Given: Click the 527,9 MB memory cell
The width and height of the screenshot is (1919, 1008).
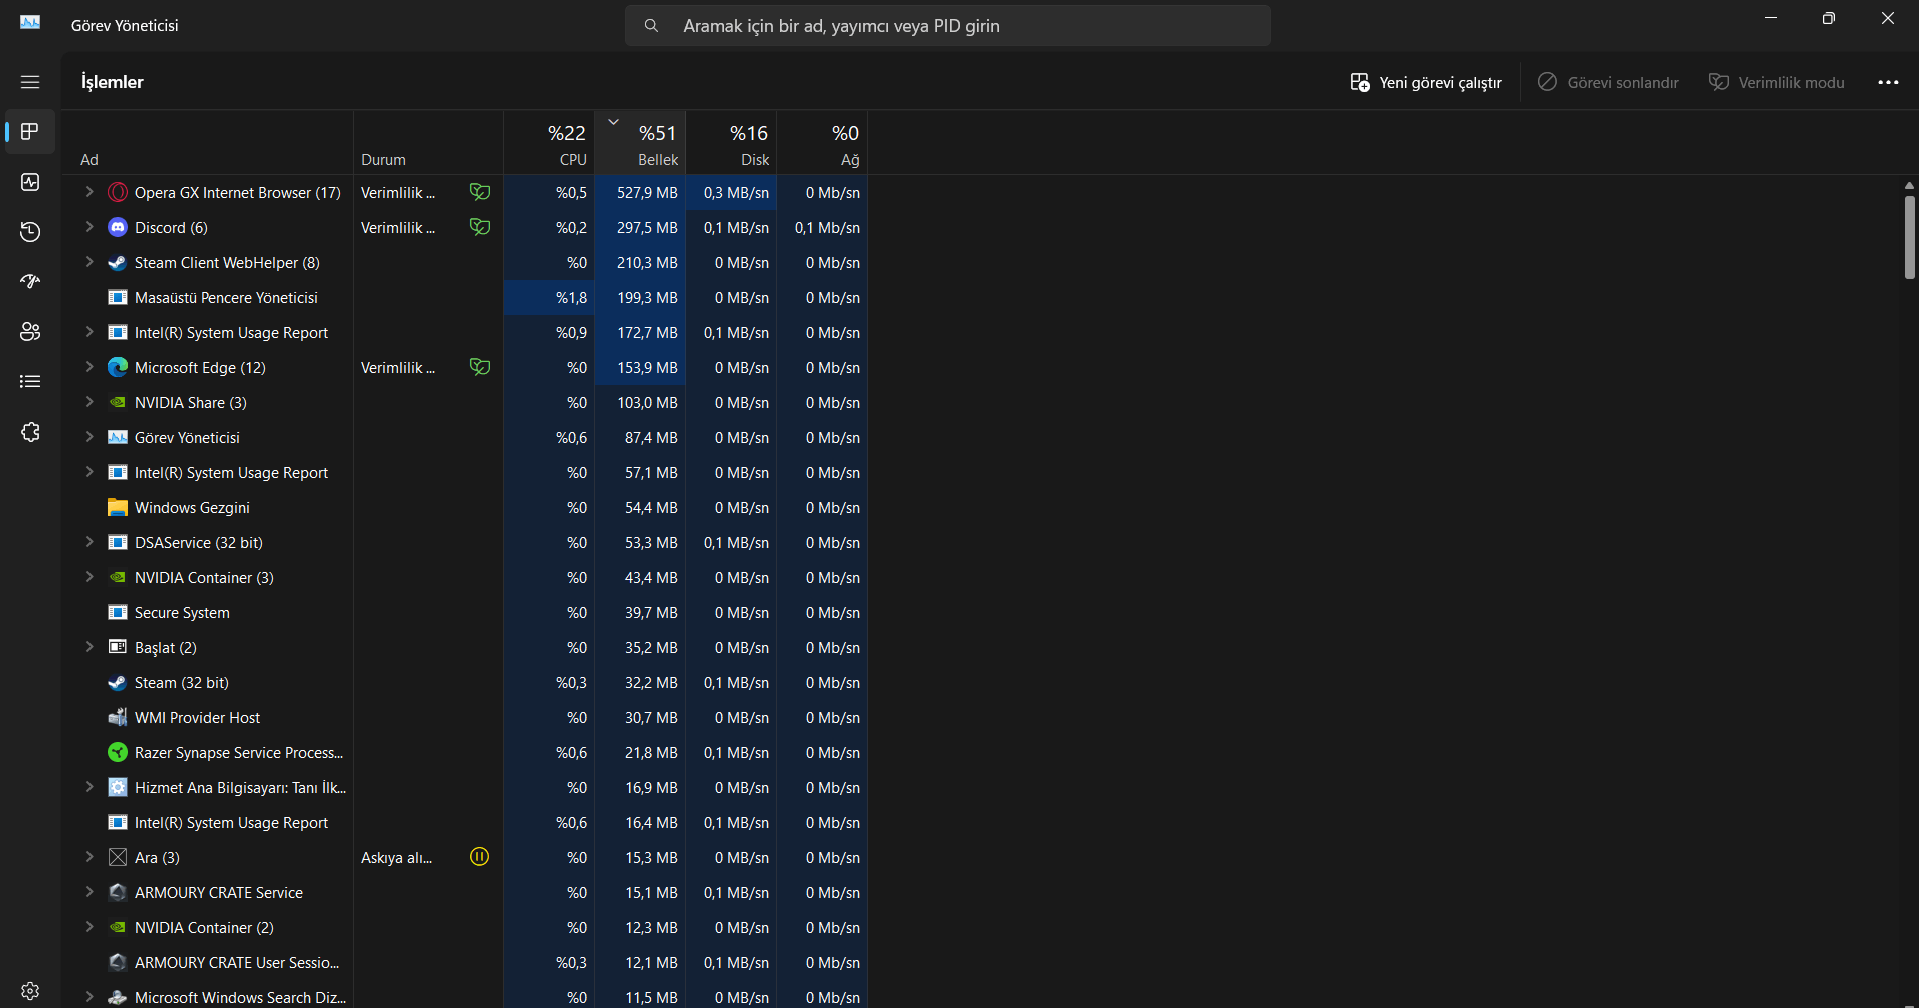Looking at the screenshot, I should [640, 192].
